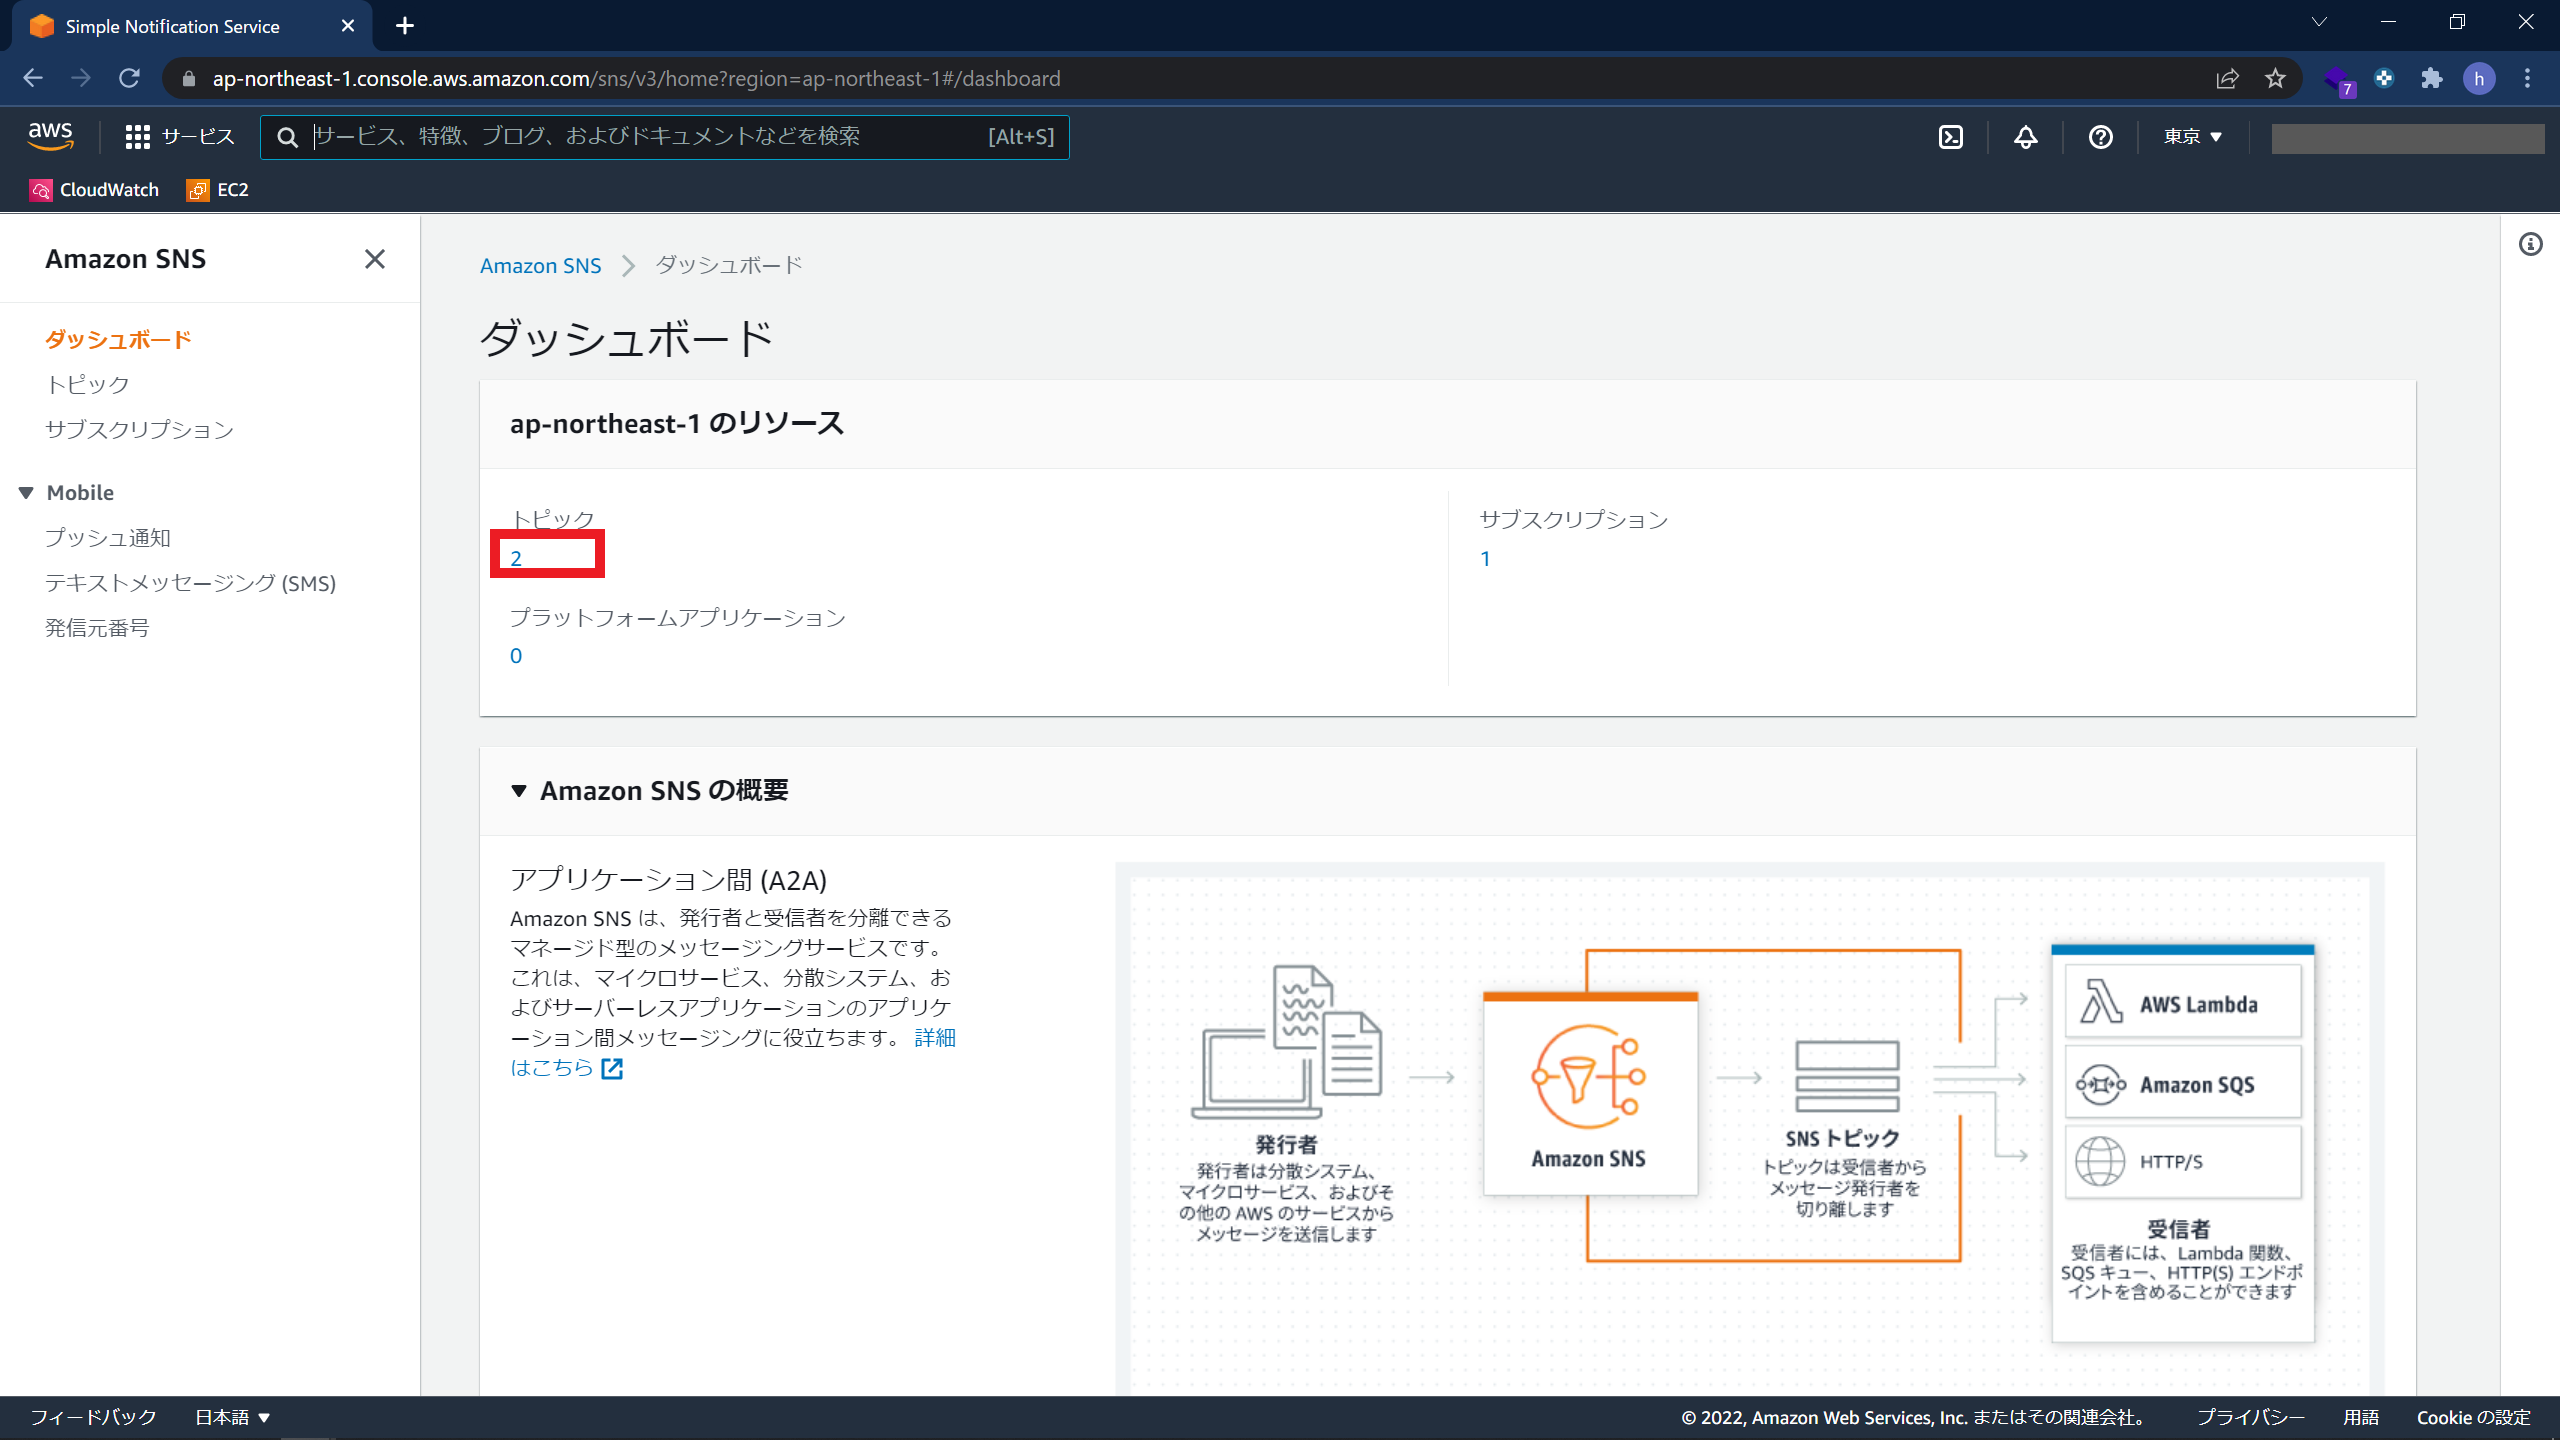Go forward in browser history

click(x=81, y=78)
